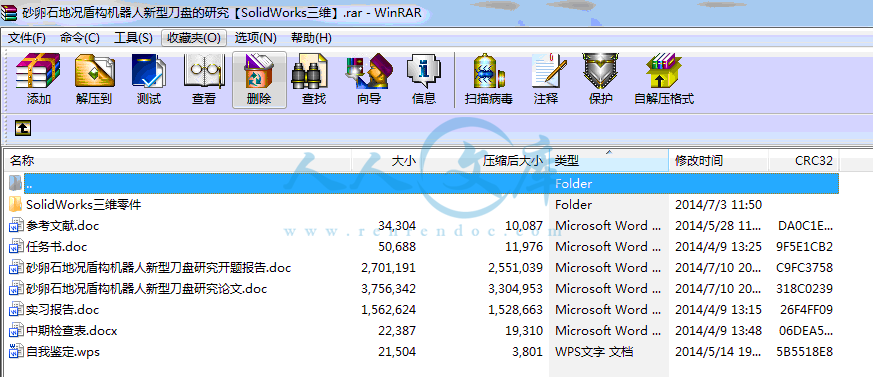Click modified time 2014/4/9 13:48

[x=718, y=331]
